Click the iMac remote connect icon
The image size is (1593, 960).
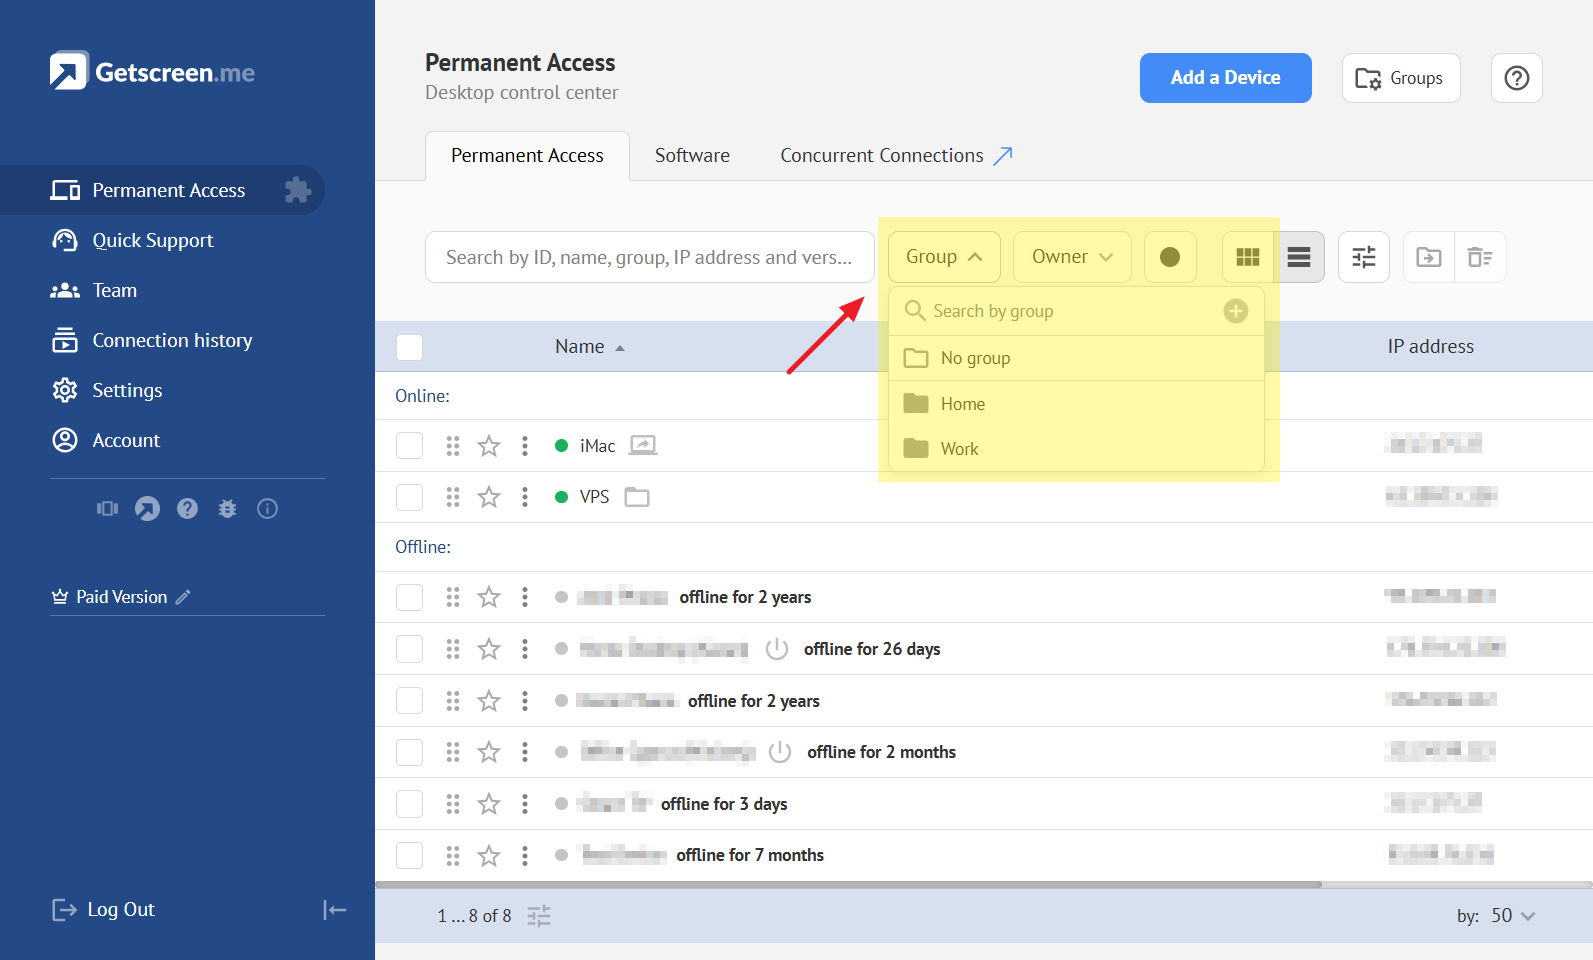tap(642, 446)
